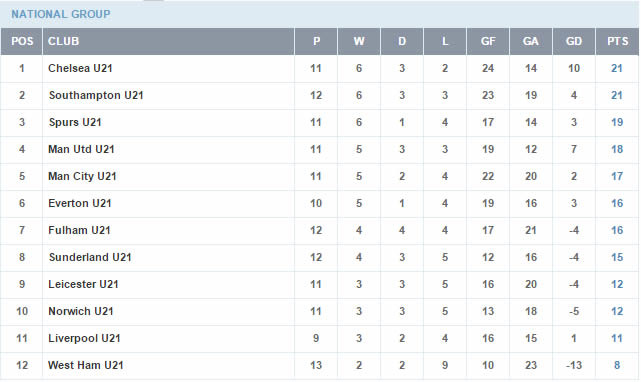
Task: Open West Ham U21 club link
Action: point(85,365)
